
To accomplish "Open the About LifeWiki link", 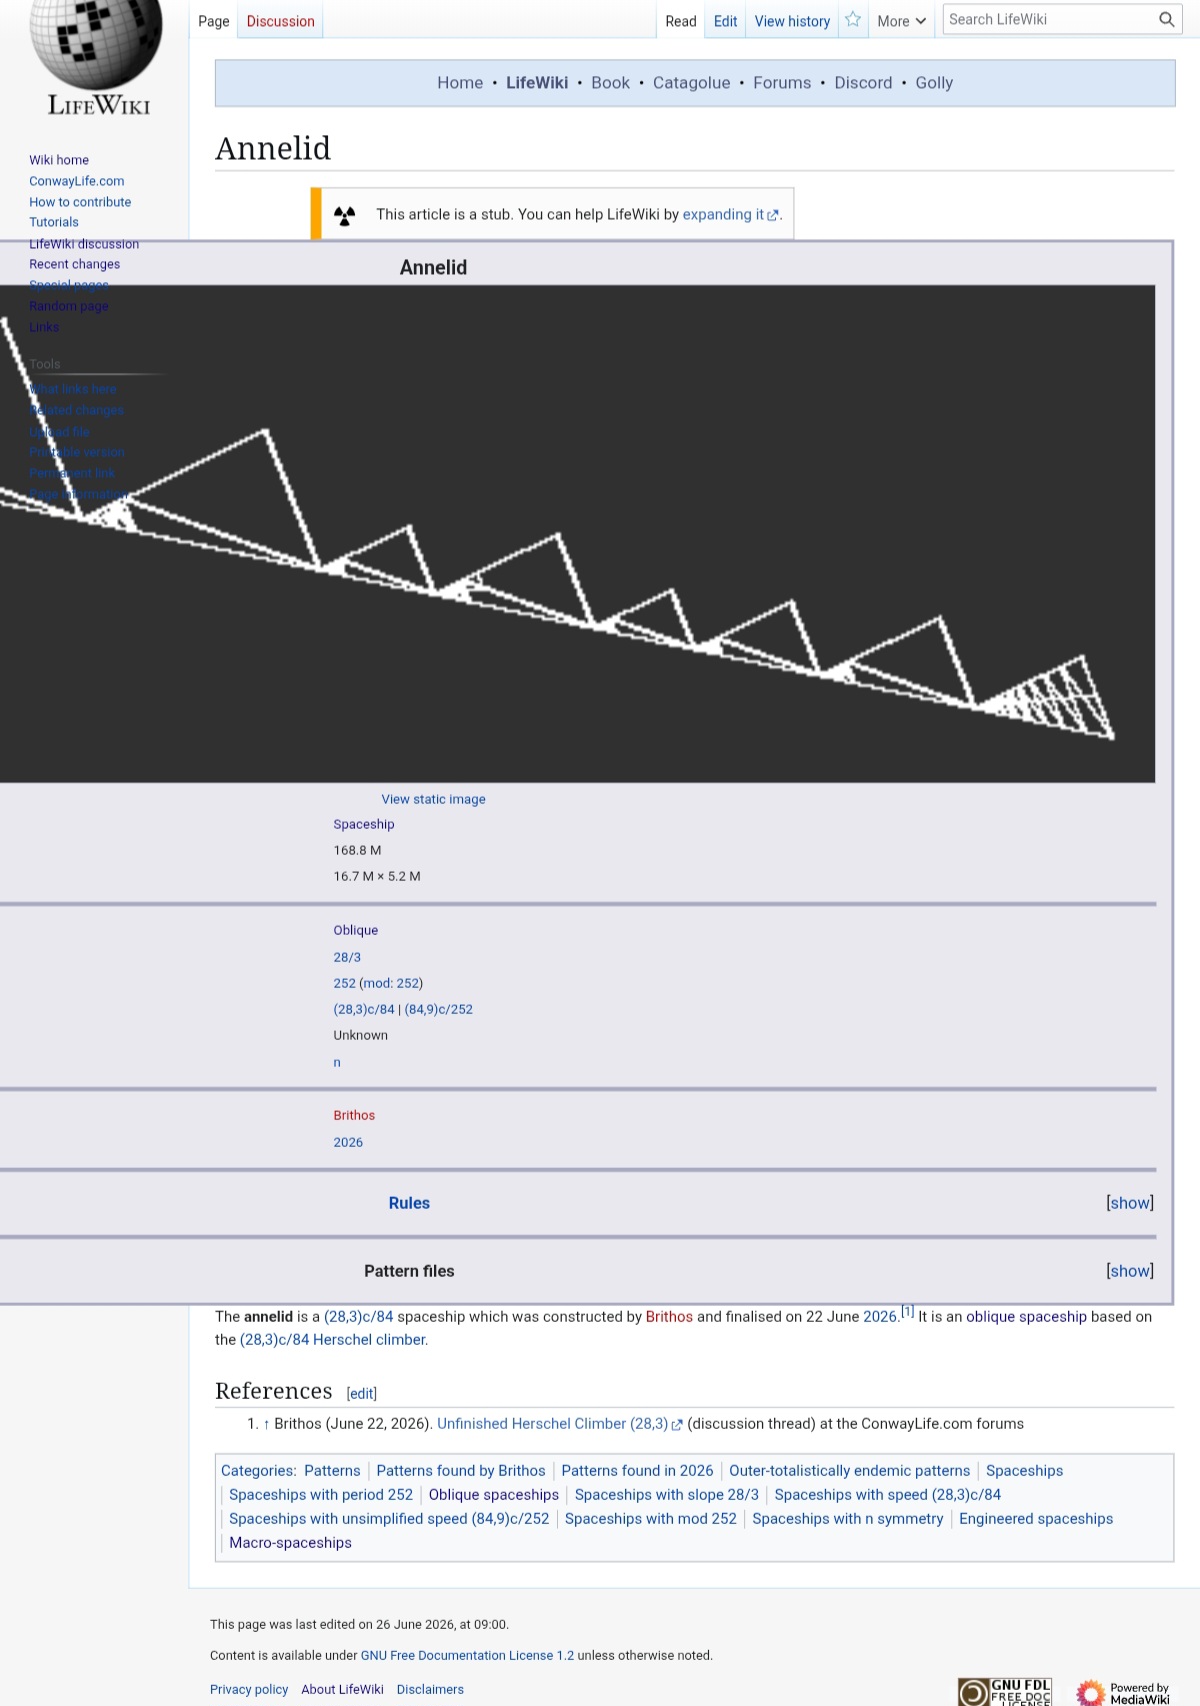I will tap(342, 1689).
